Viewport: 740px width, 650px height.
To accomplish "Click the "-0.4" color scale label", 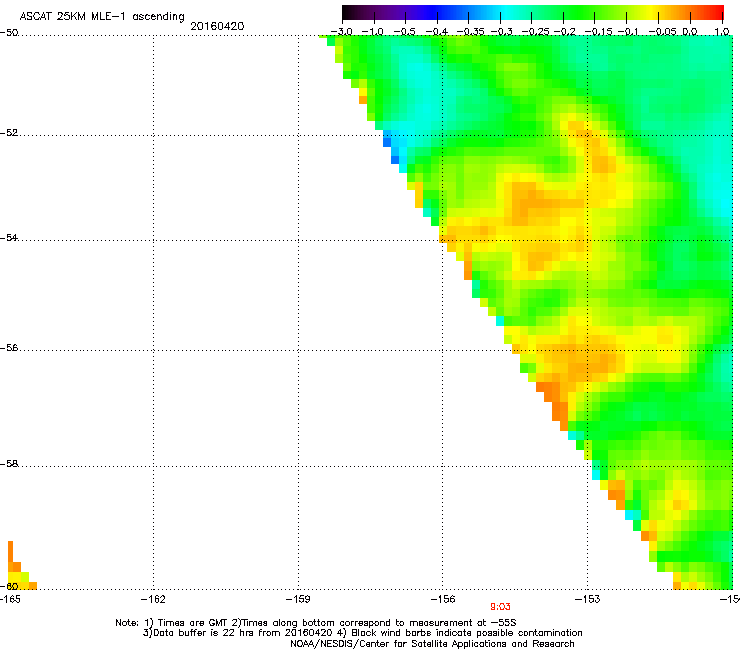I will tap(437, 32).
